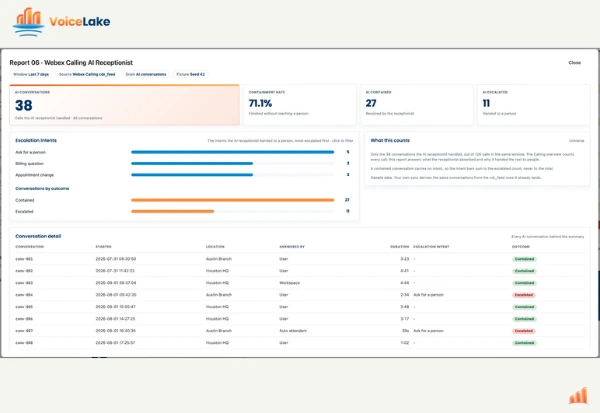
Task: Click the What this counts heading
Action: [x=390, y=140]
